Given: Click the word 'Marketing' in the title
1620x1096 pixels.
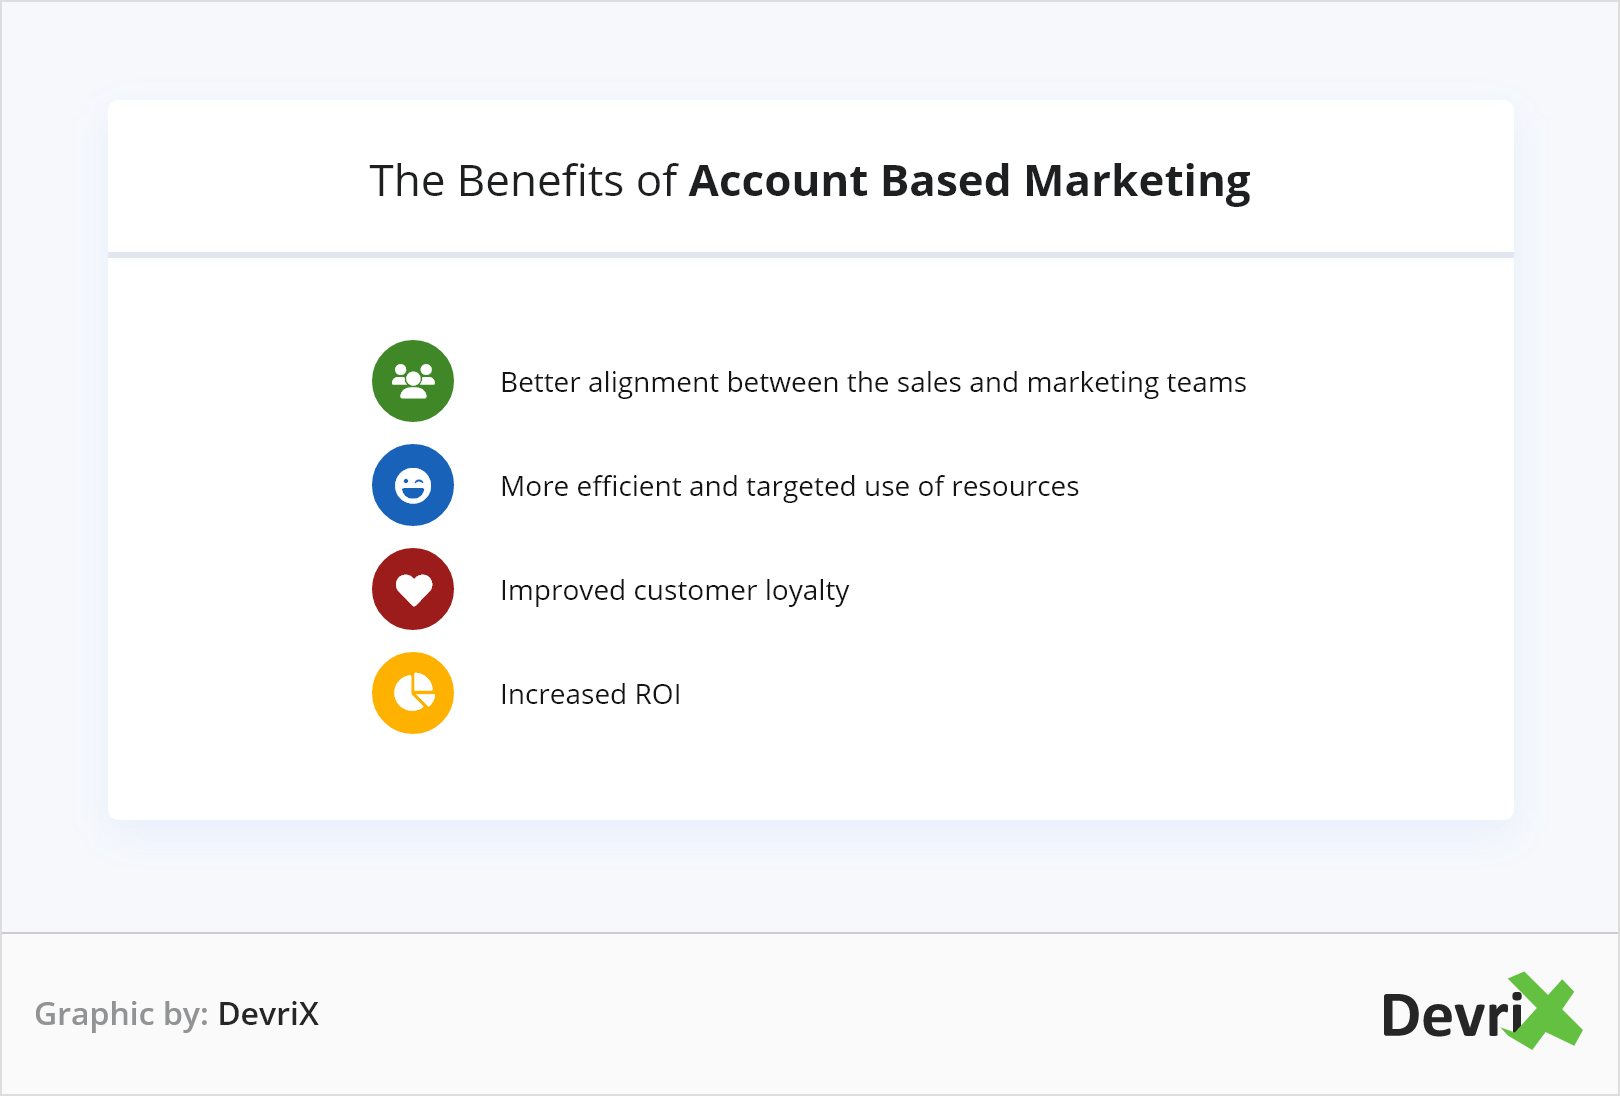Looking at the screenshot, I should tap(1137, 181).
